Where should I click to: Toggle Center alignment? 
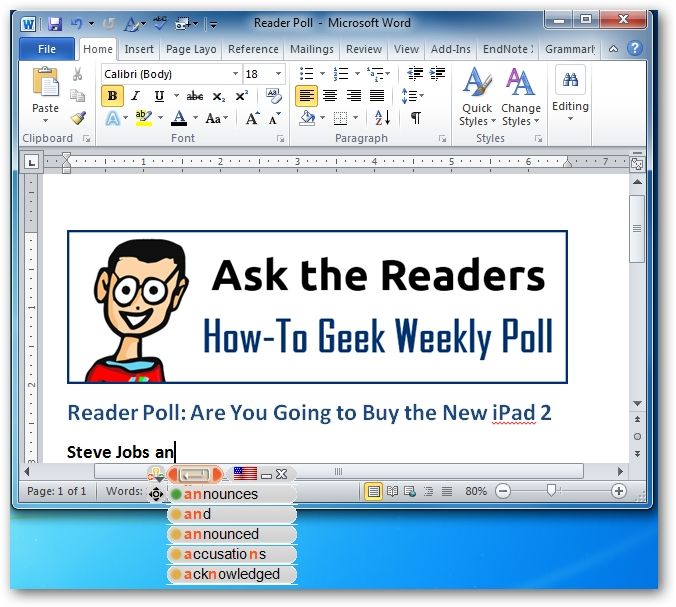[330, 96]
